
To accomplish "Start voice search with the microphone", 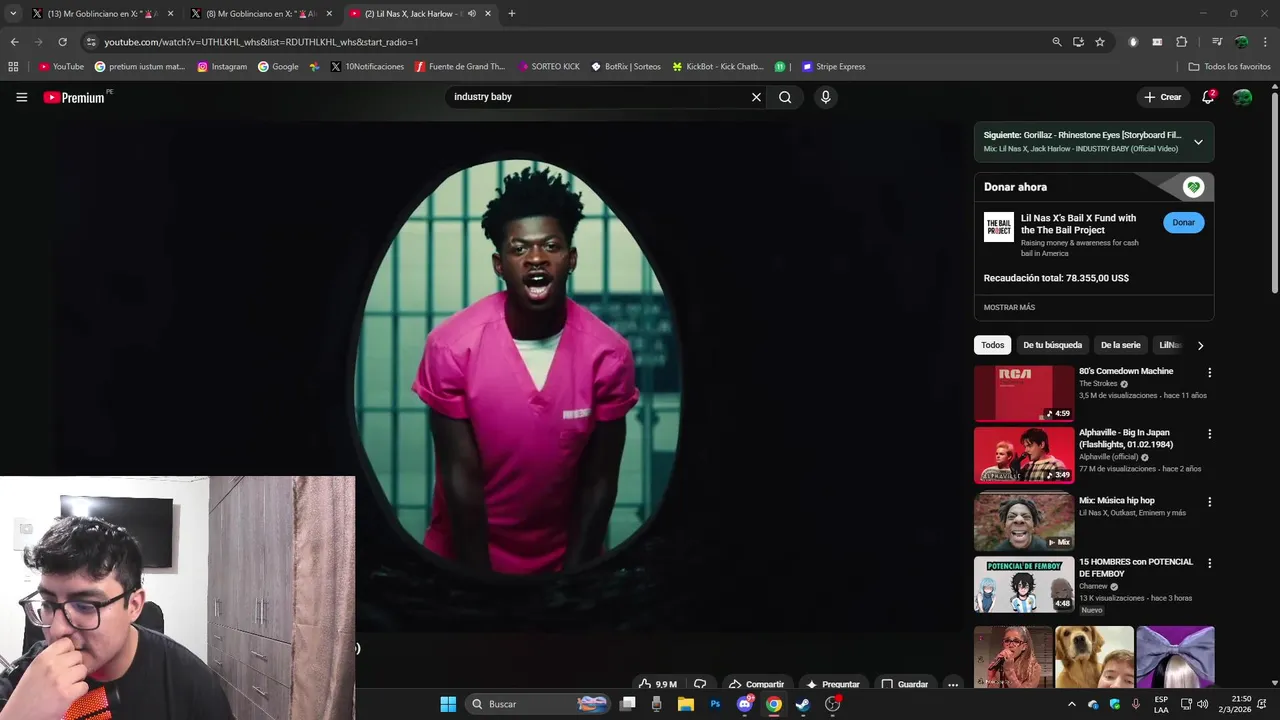I will (x=825, y=97).
